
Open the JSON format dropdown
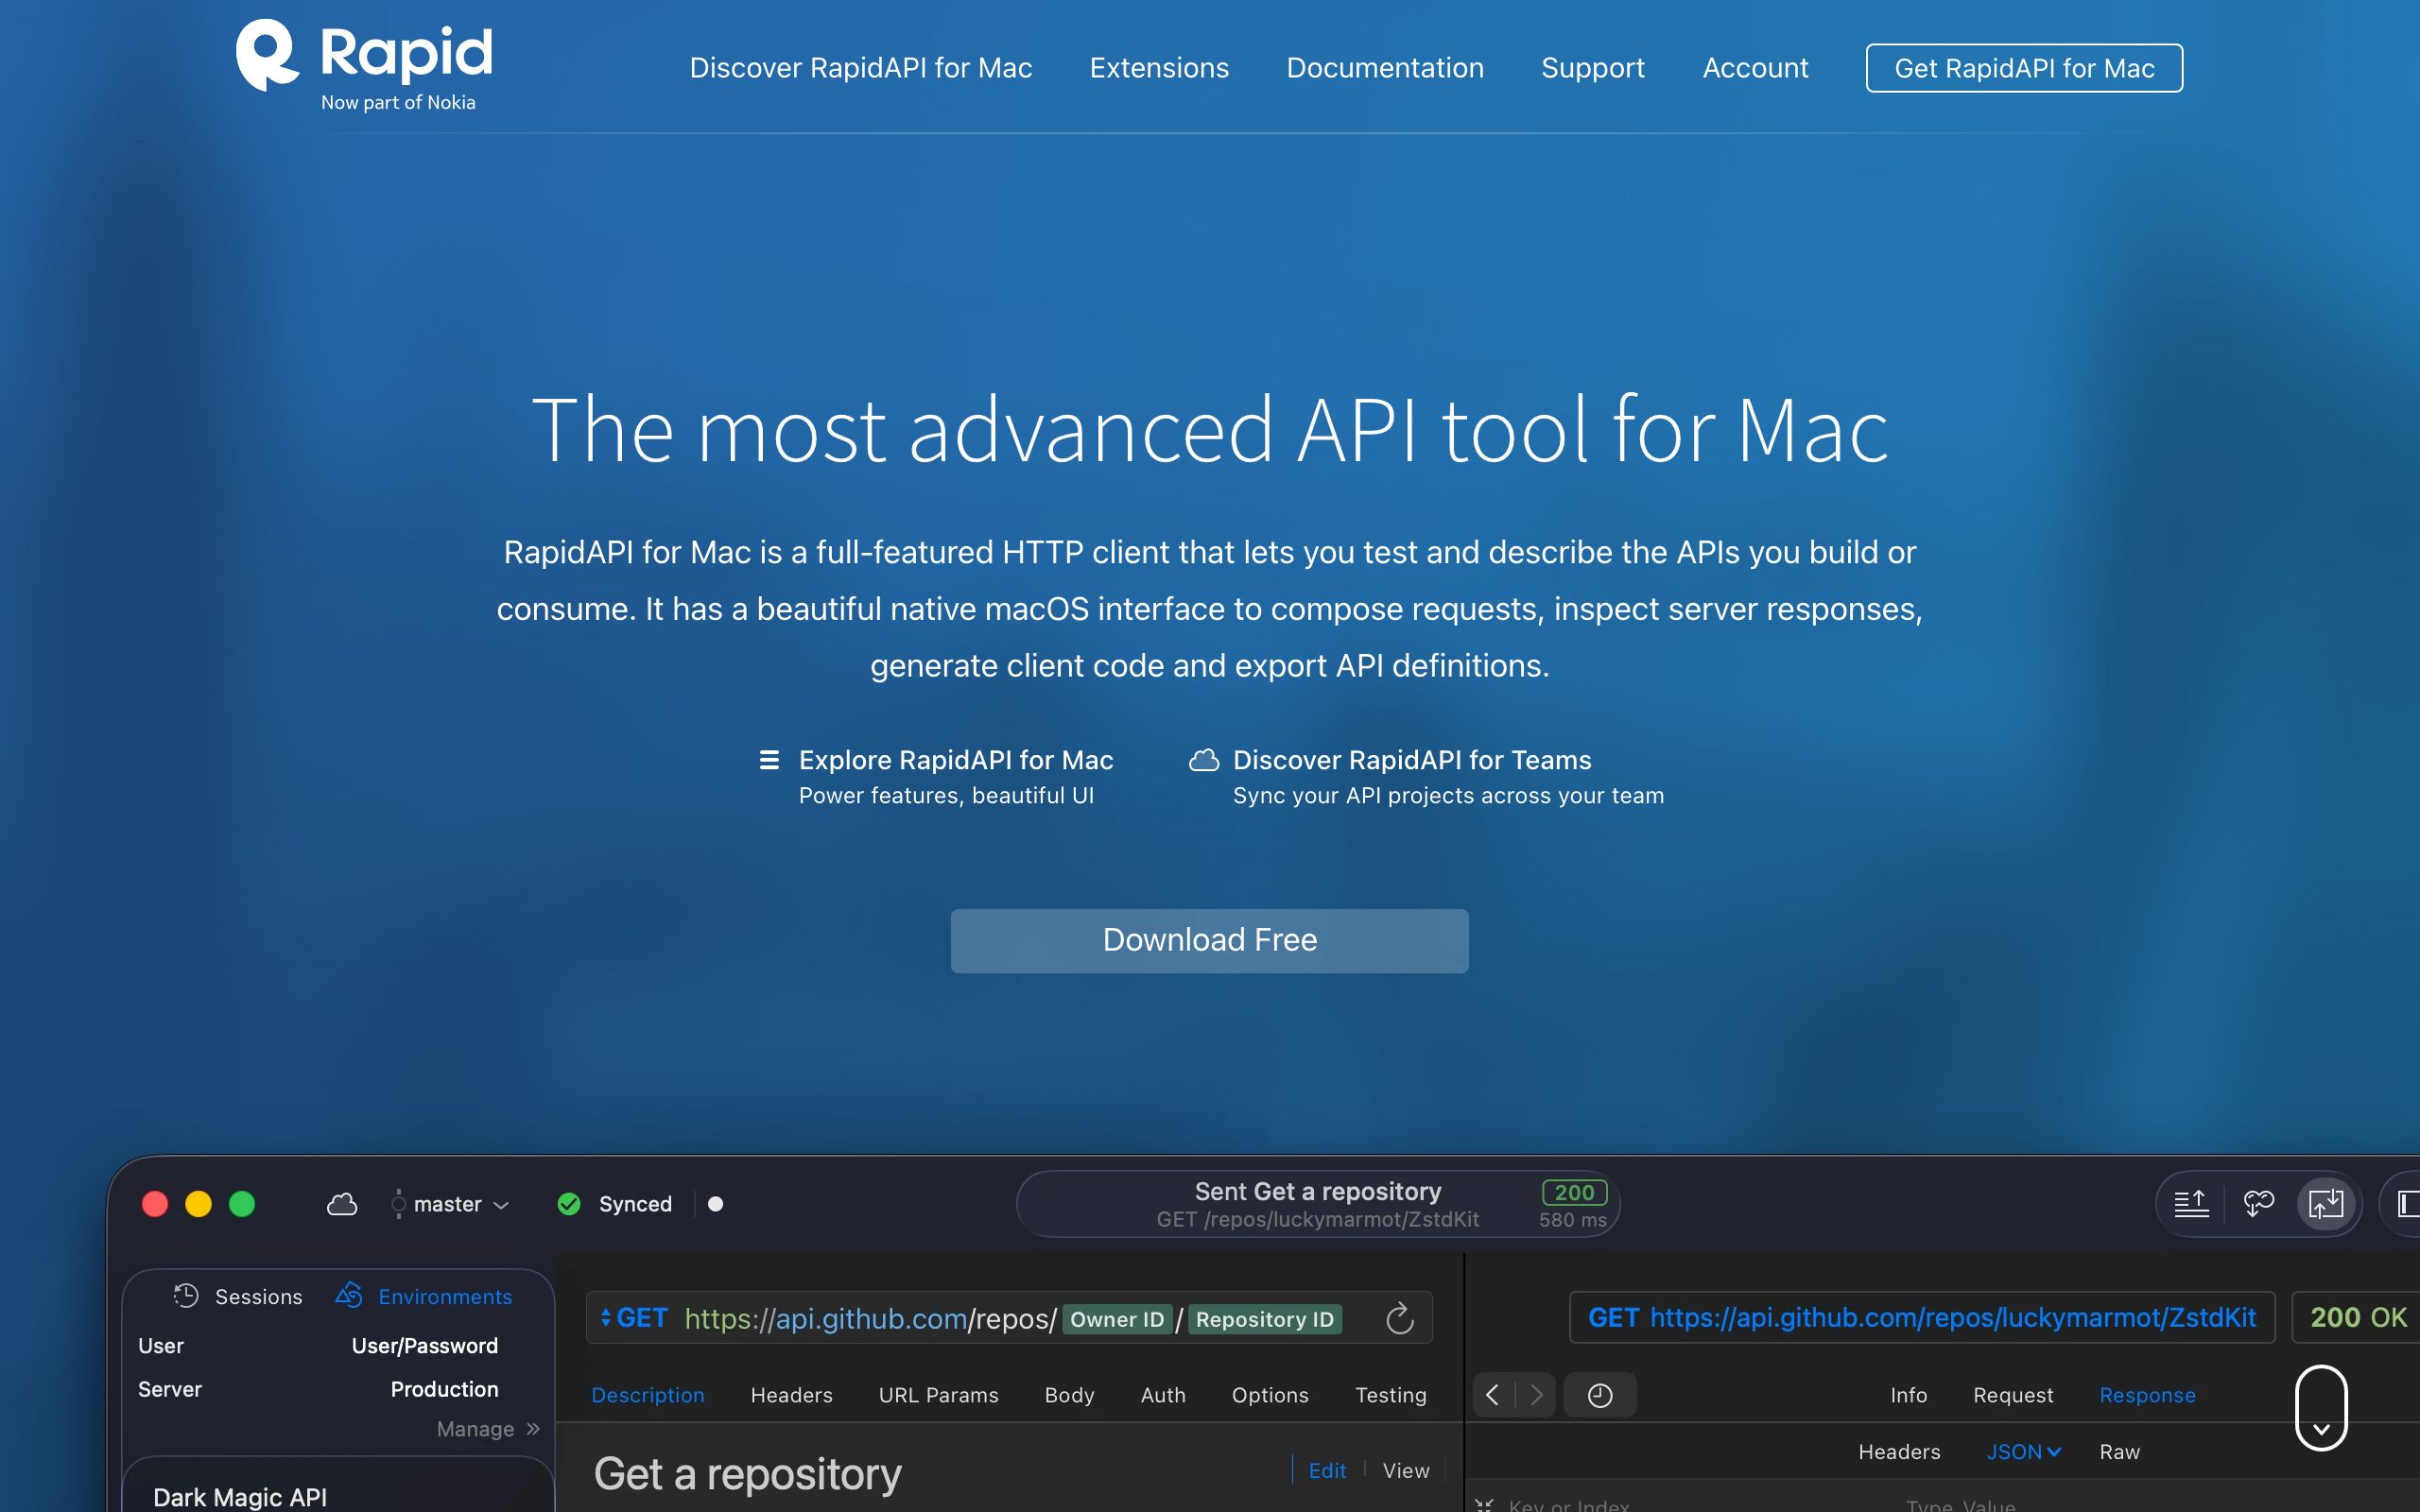point(2023,1451)
